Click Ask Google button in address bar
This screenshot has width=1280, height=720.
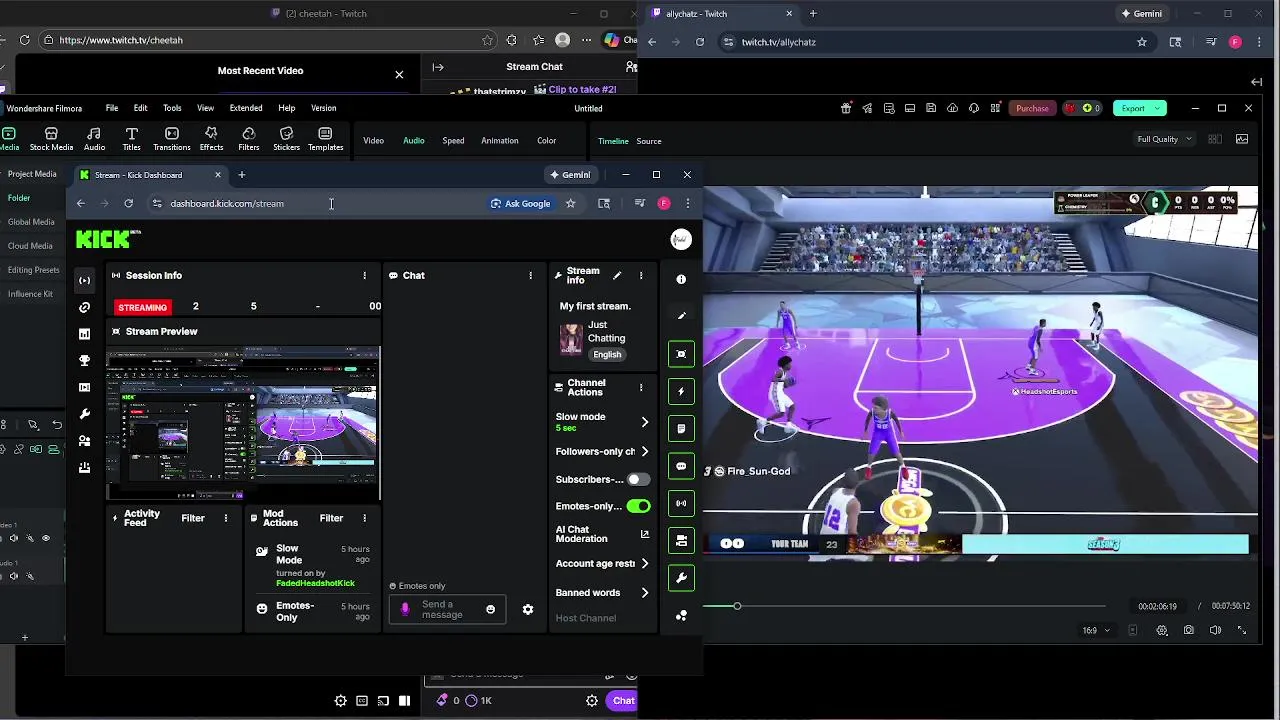coord(520,203)
